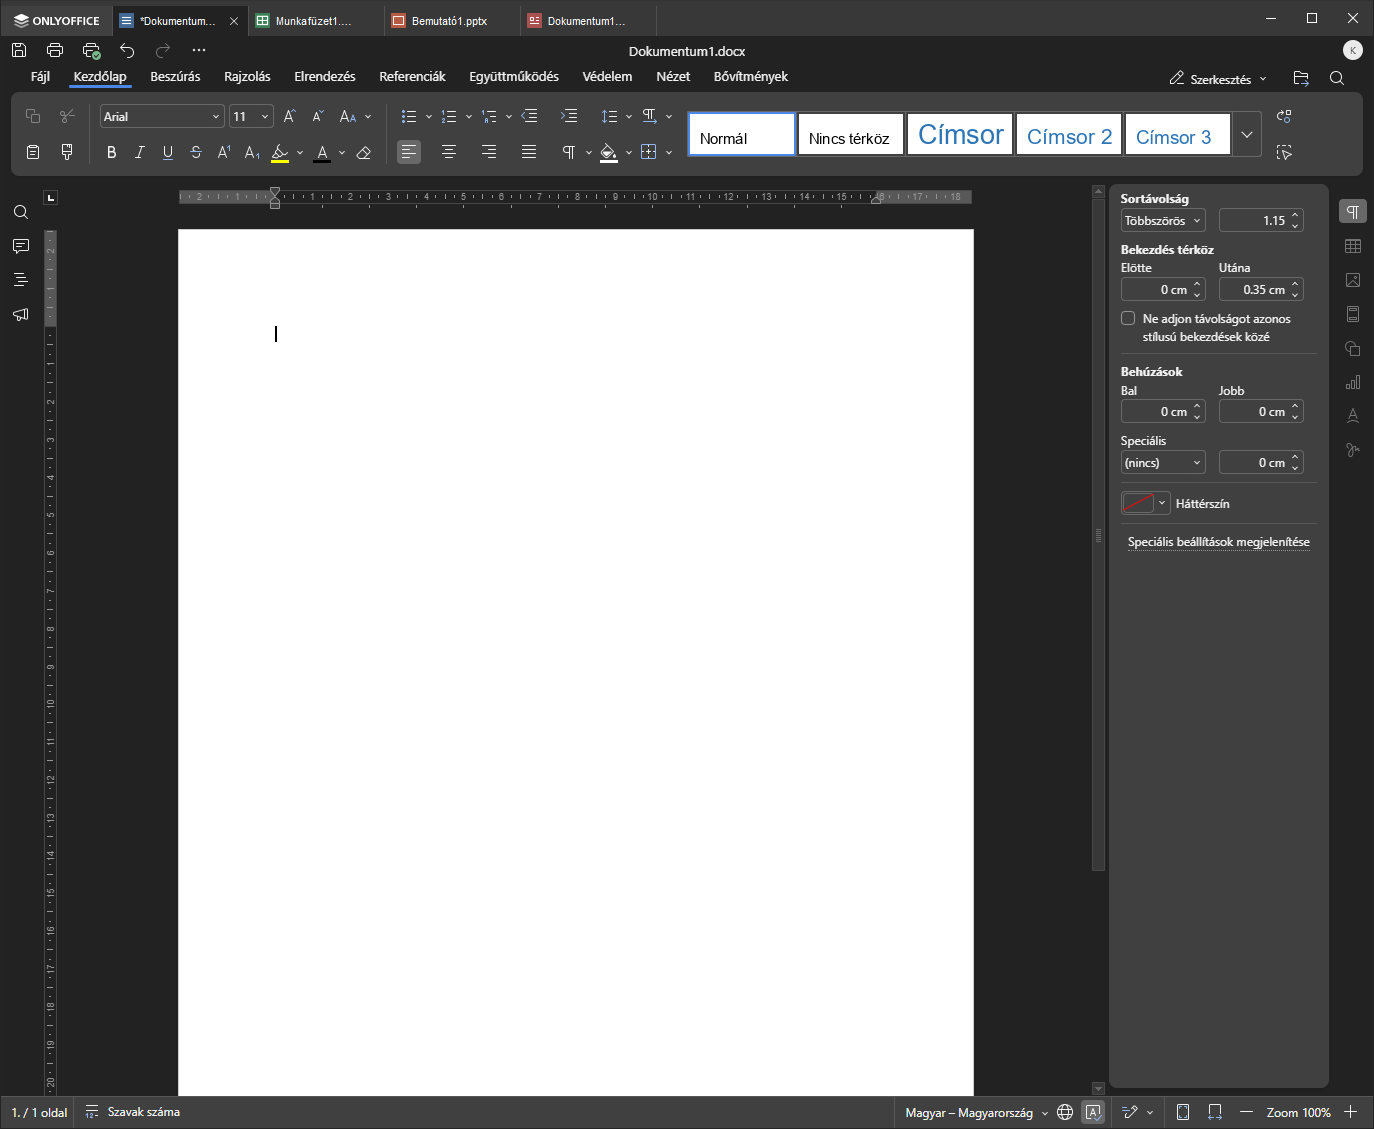Apply the Nincs térköz style

[850, 134]
